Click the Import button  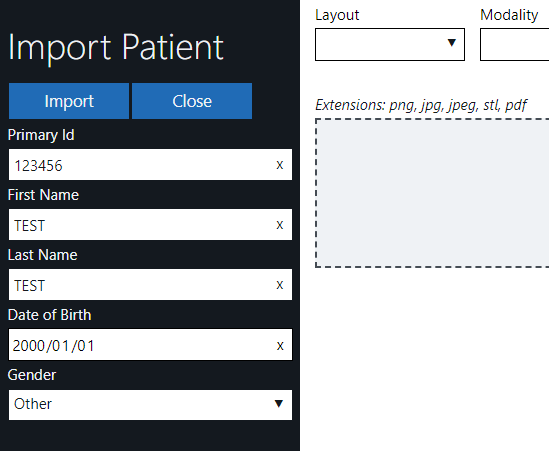click(x=69, y=101)
